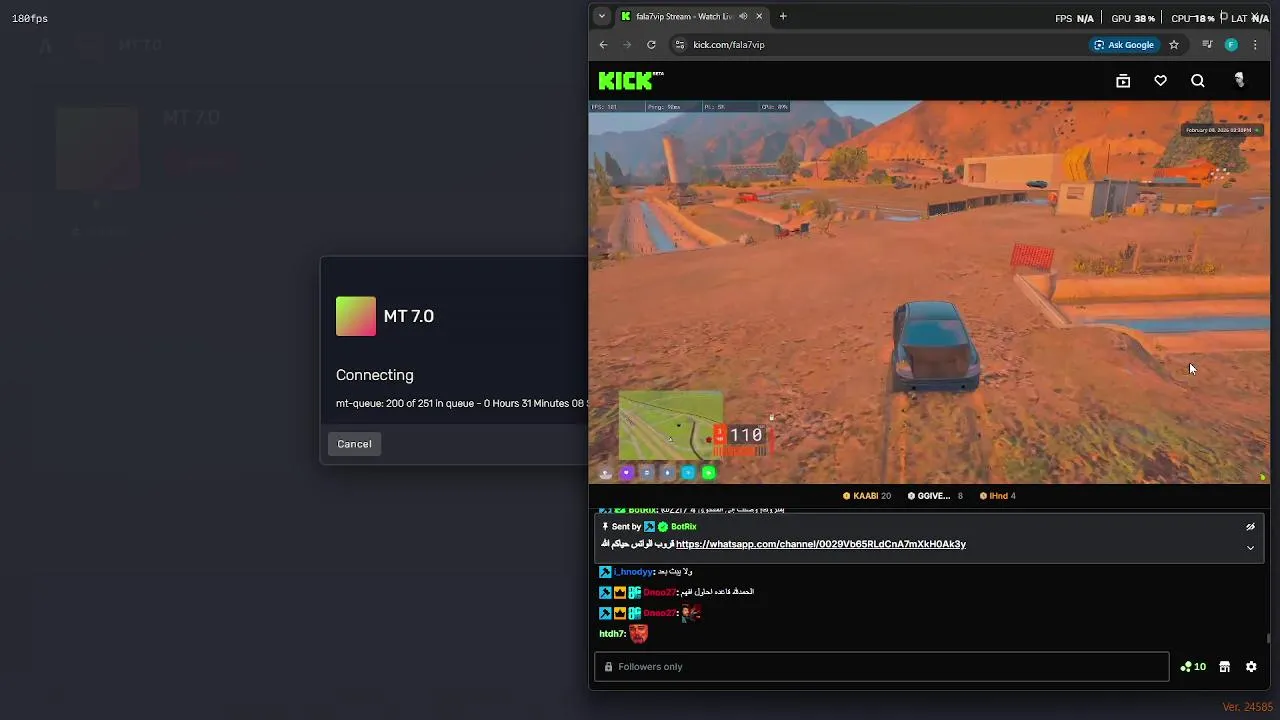Open the htdh7 chat username

(x=611, y=634)
